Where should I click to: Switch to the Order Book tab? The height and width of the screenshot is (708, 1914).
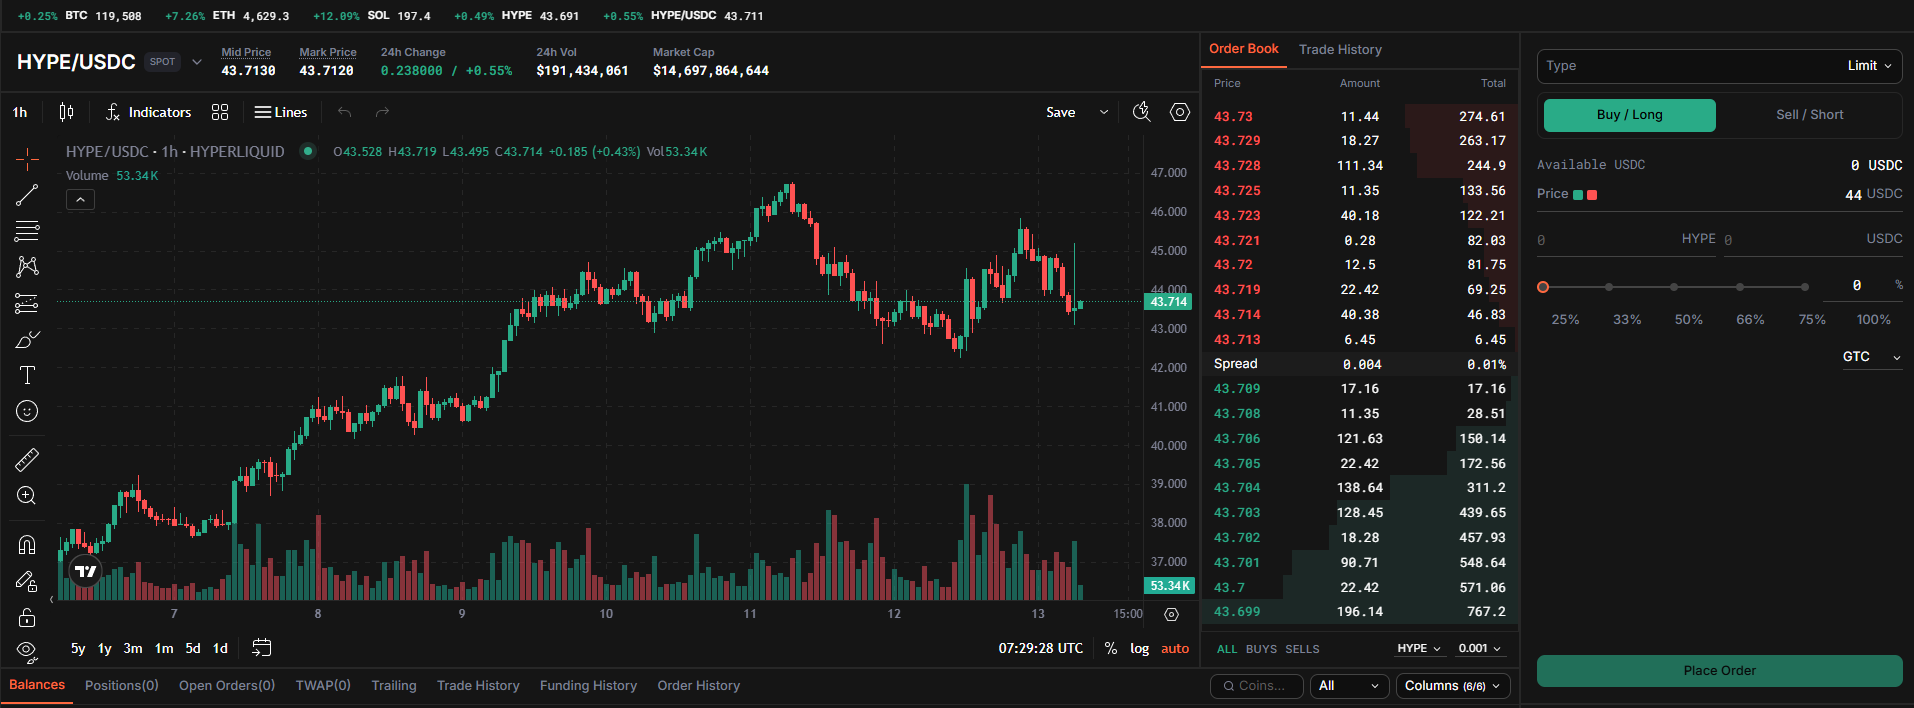point(1243,49)
